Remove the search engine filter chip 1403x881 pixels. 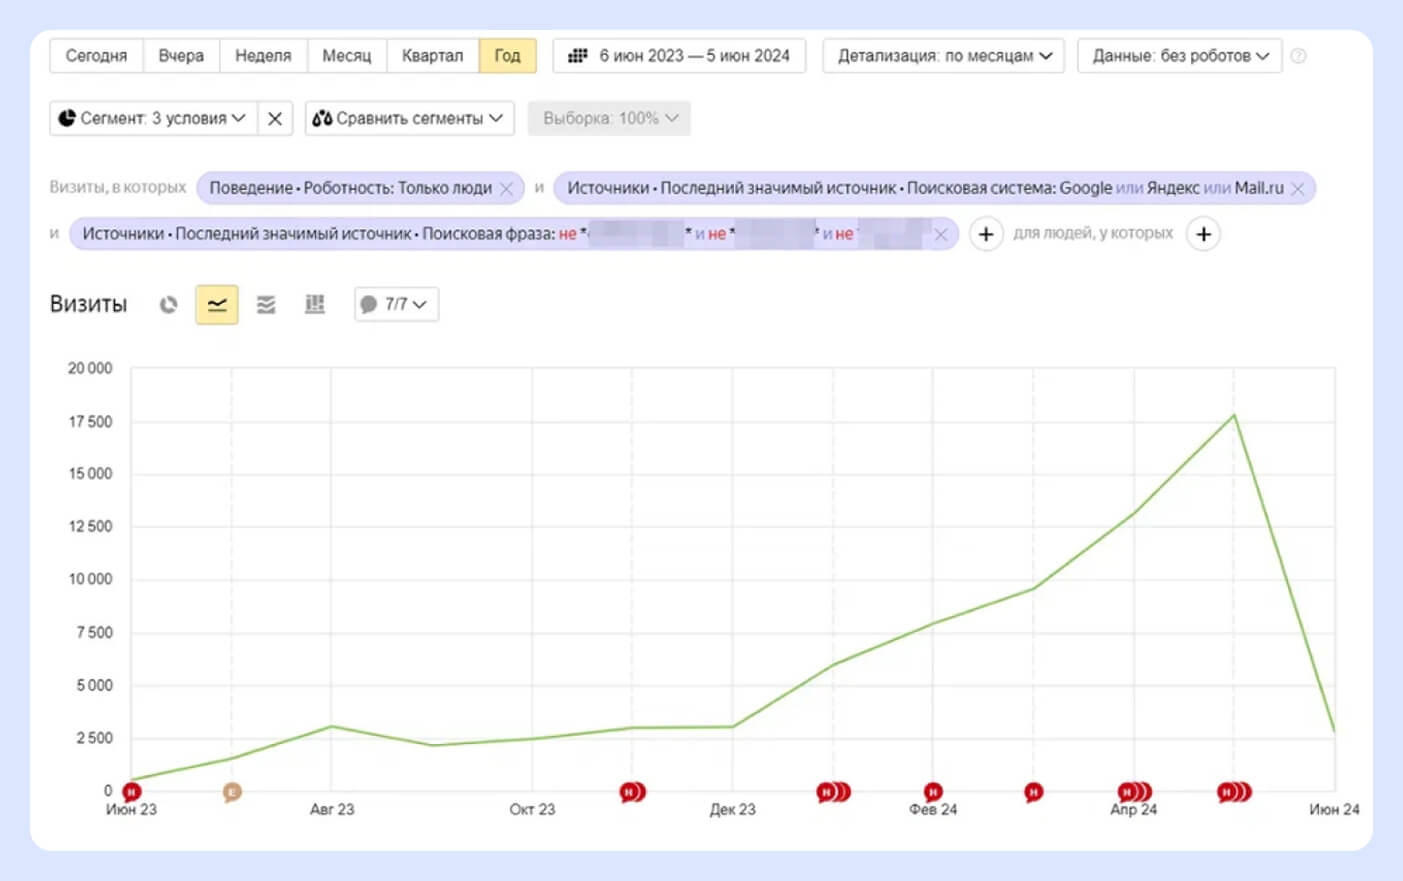click(x=1297, y=188)
